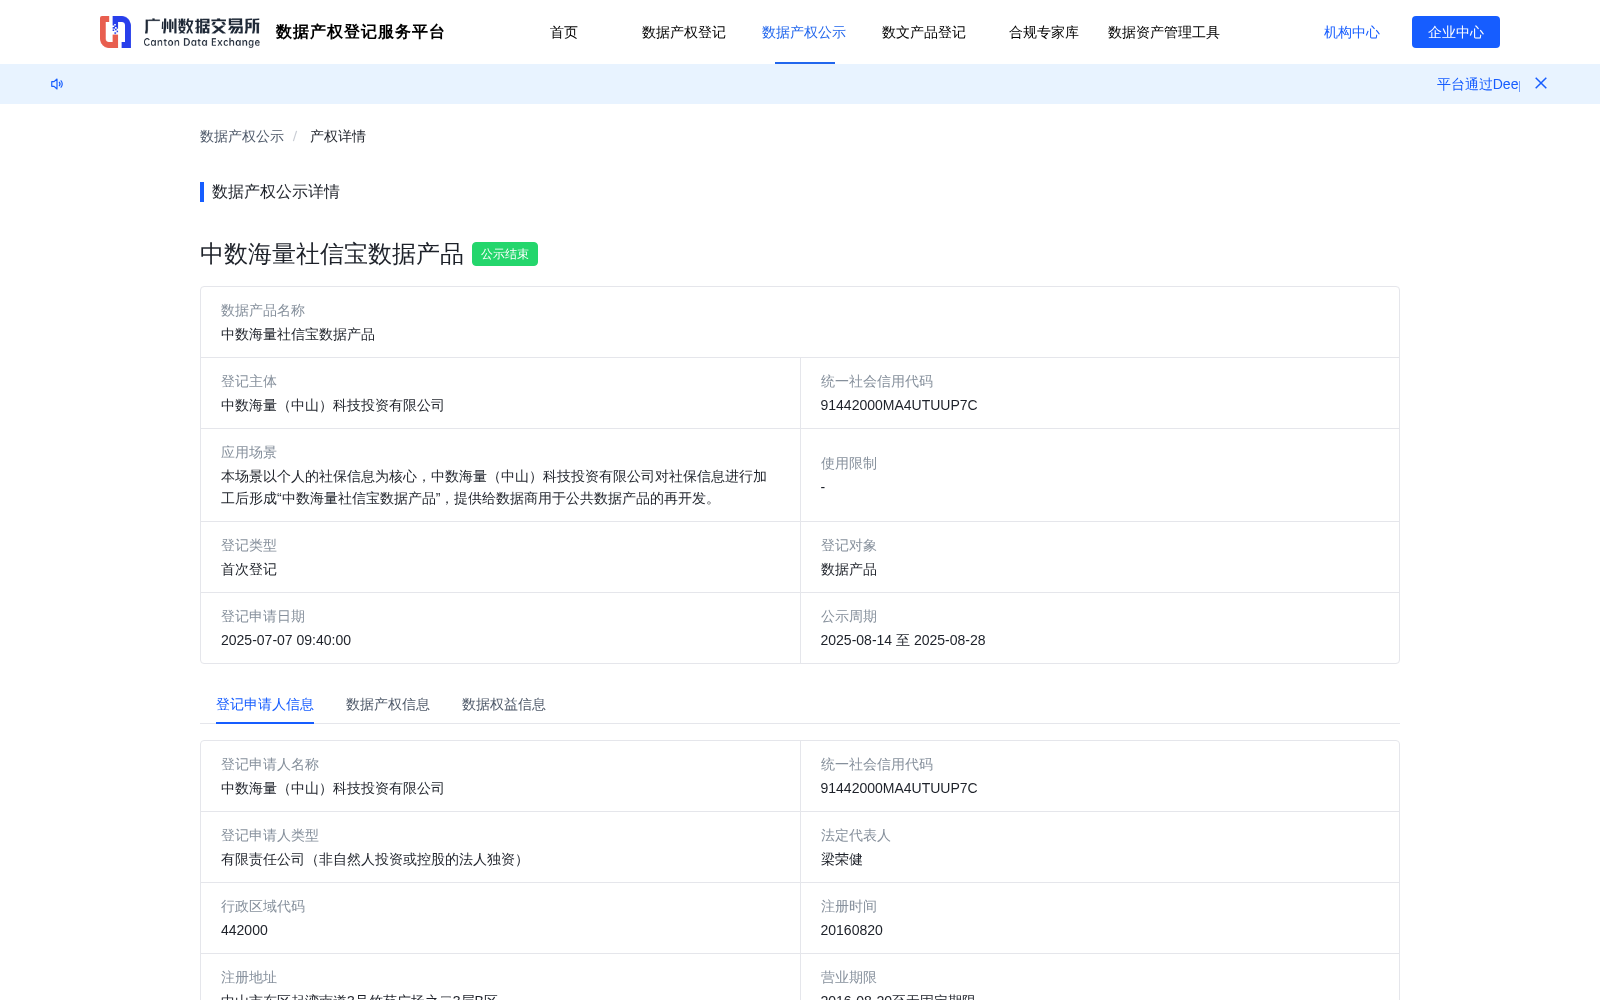Image resolution: width=1600 pixels, height=1000 pixels.
Task: Open the 首页 menu item
Action: point(564,32)
